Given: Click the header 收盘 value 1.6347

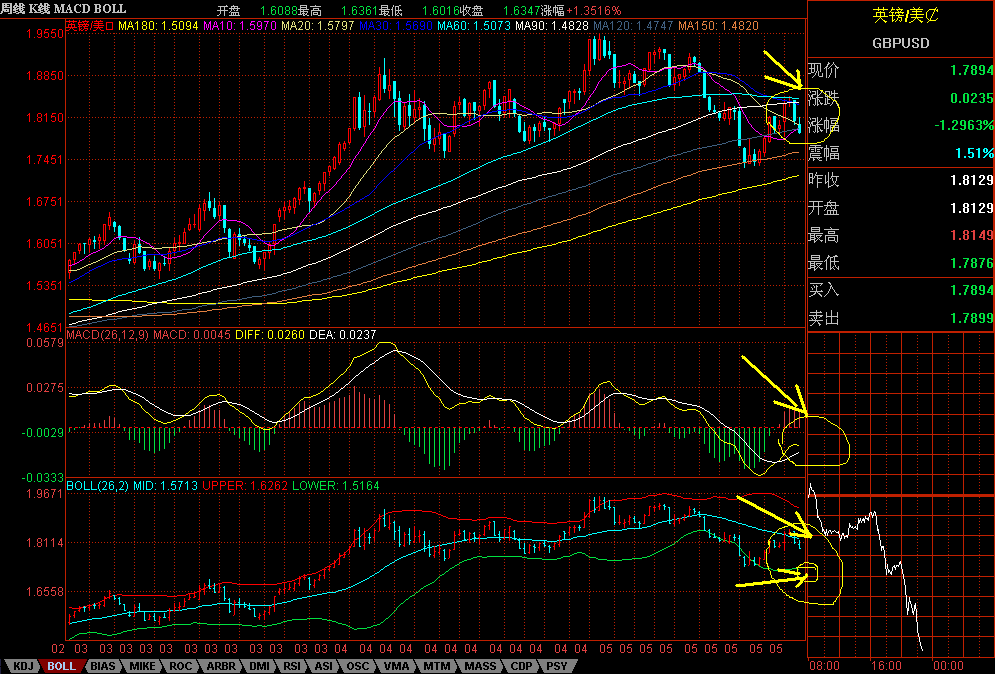Looking at the screenshot, I should tap(522, 11).
